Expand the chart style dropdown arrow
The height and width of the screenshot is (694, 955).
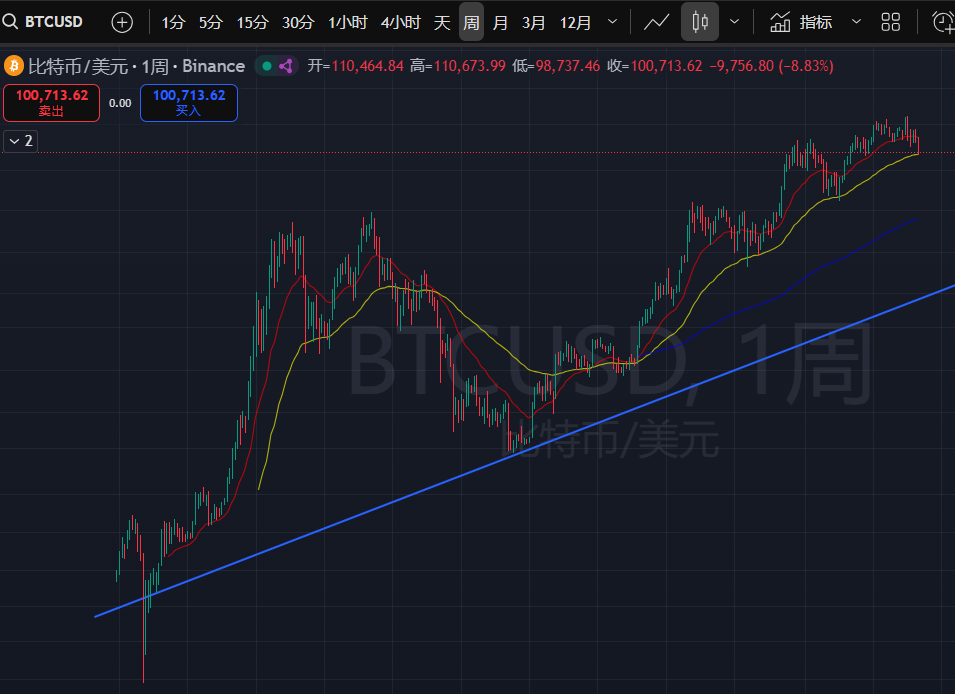735,22
